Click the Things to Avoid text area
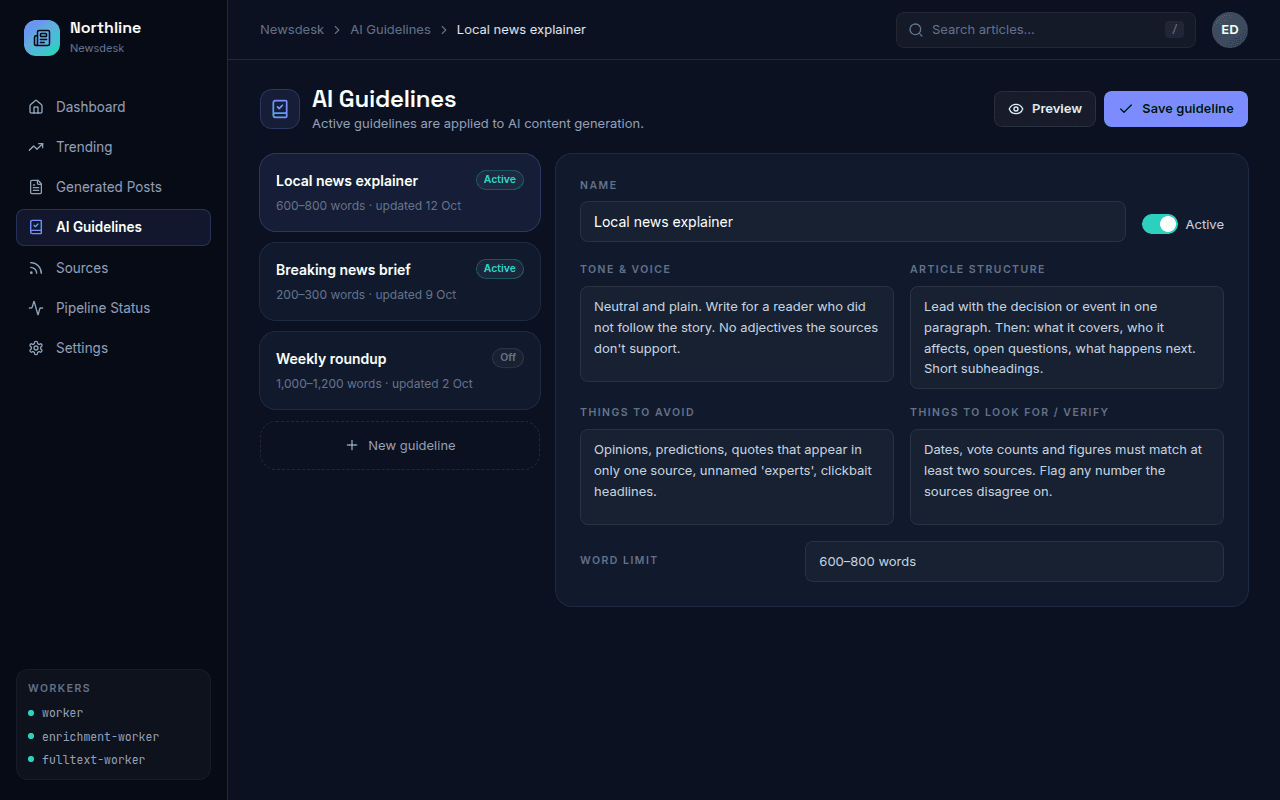1280x800 pixels. [x=737, y=477]
